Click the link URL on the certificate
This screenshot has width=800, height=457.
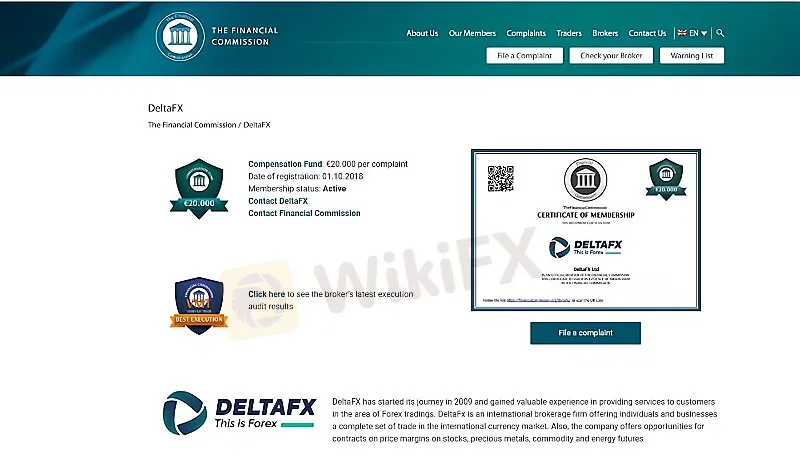538,300
